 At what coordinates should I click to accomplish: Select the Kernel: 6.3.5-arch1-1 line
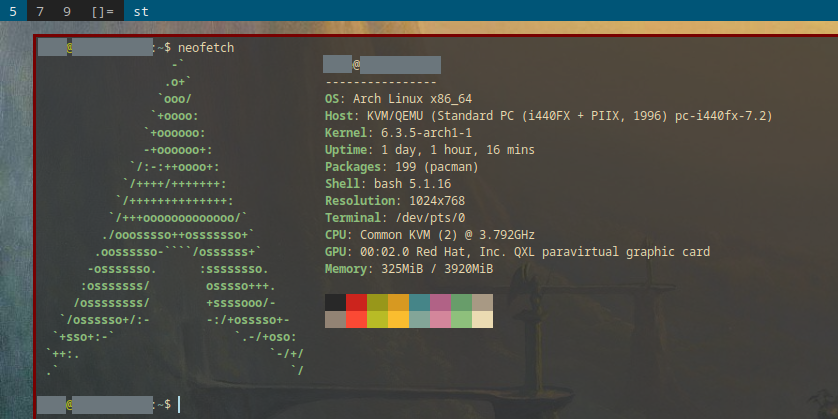(x=398, y=133)
